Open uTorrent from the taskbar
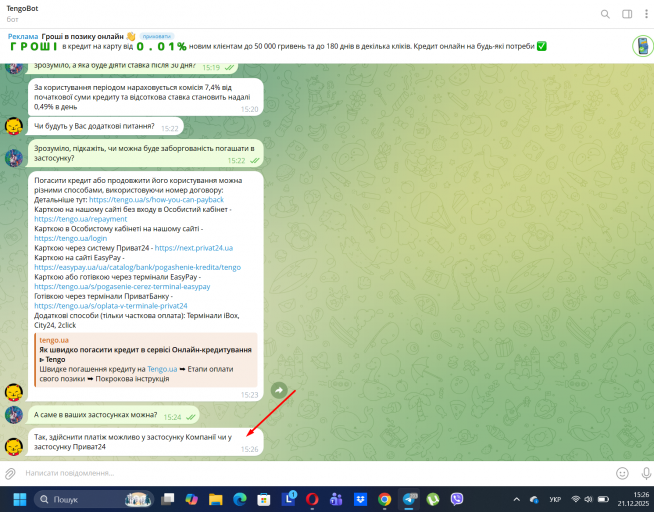The image size is (654, 512). tap(433, 499)
